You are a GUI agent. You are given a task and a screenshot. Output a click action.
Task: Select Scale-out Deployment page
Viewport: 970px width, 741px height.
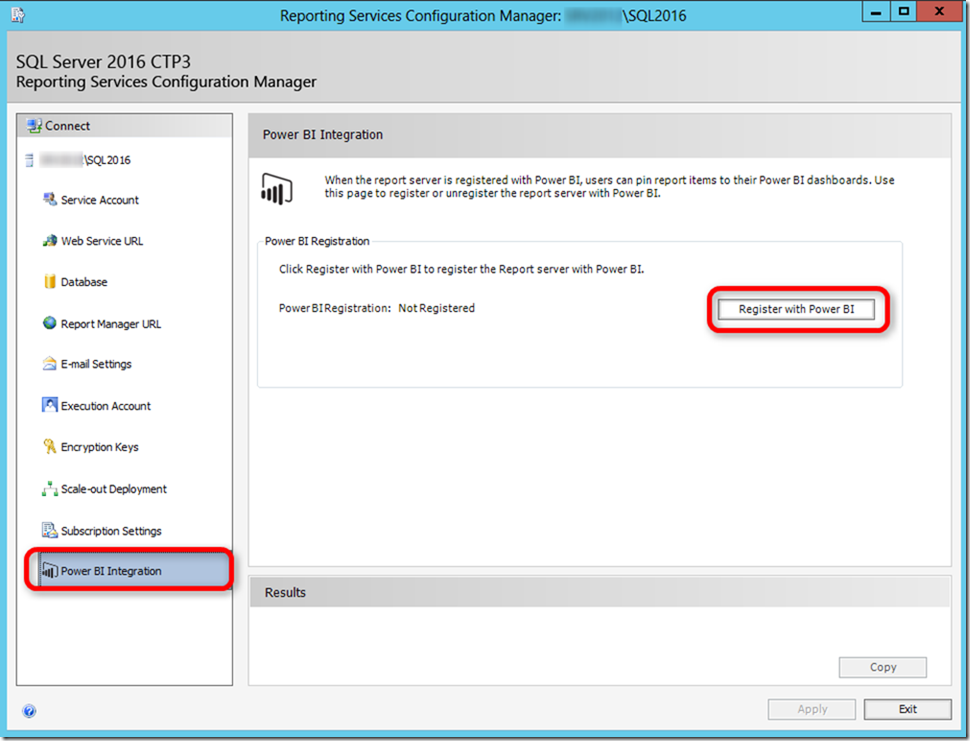tap(114, 489)
